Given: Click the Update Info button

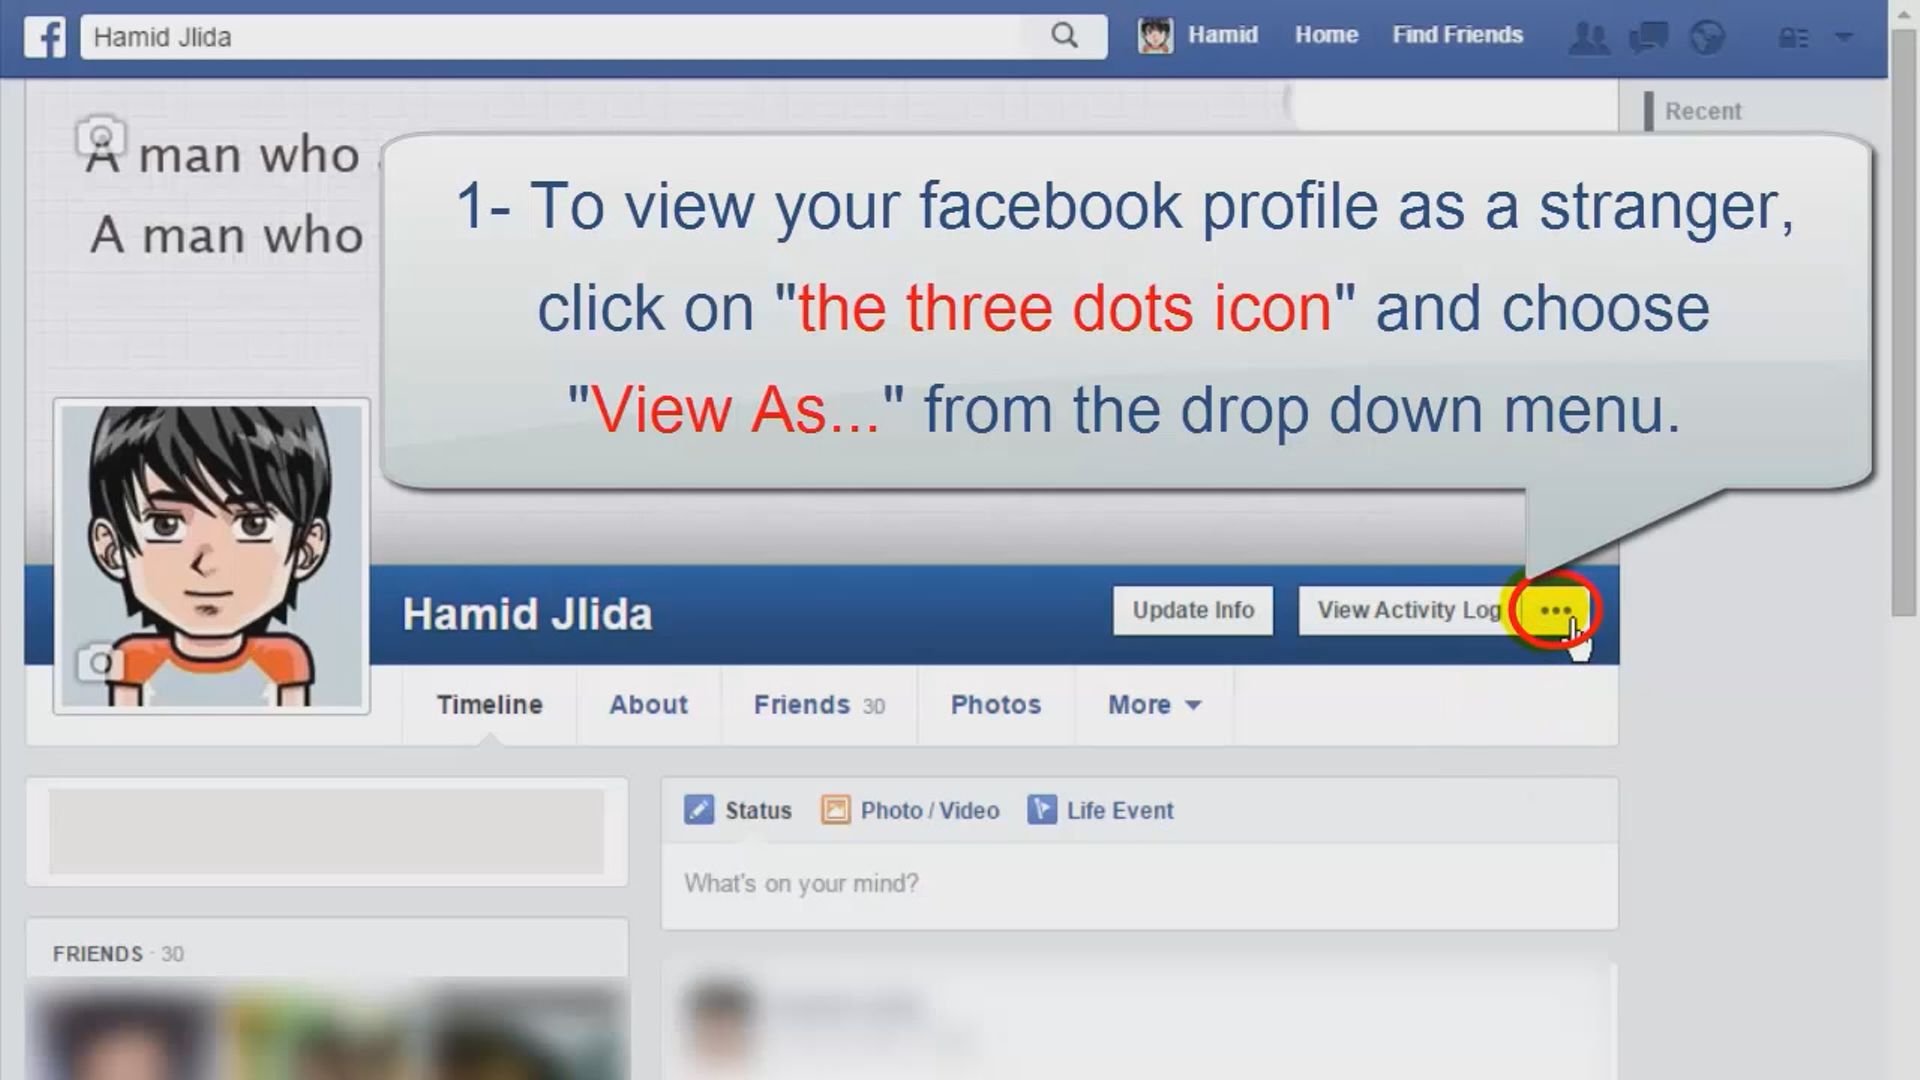Looking at the screenshot, I should [1192, 610].
